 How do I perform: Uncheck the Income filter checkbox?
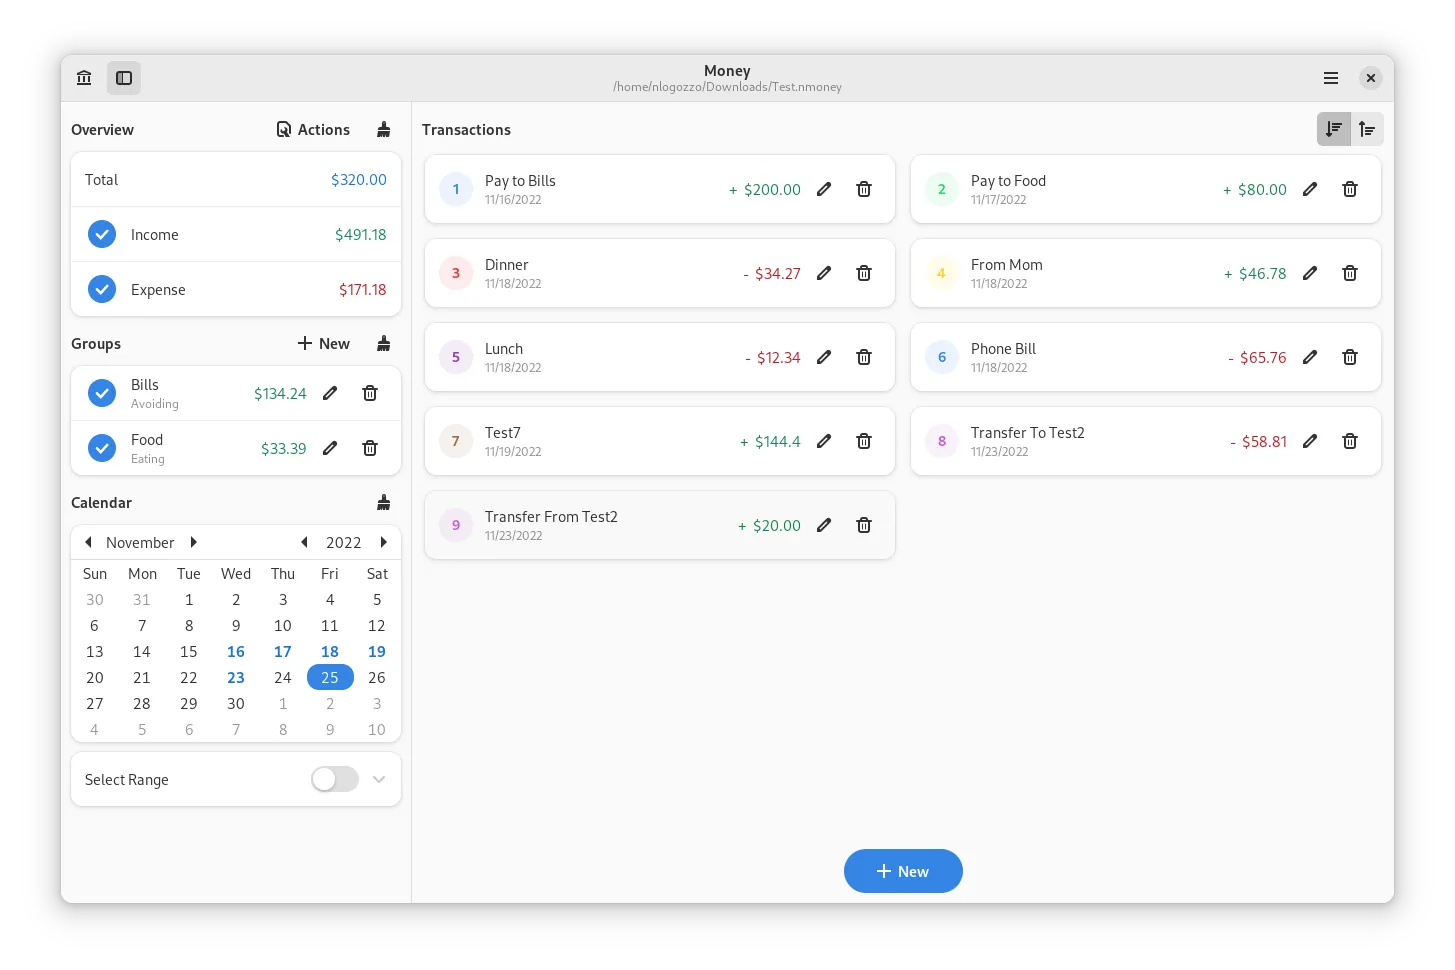tap(102, 235)
